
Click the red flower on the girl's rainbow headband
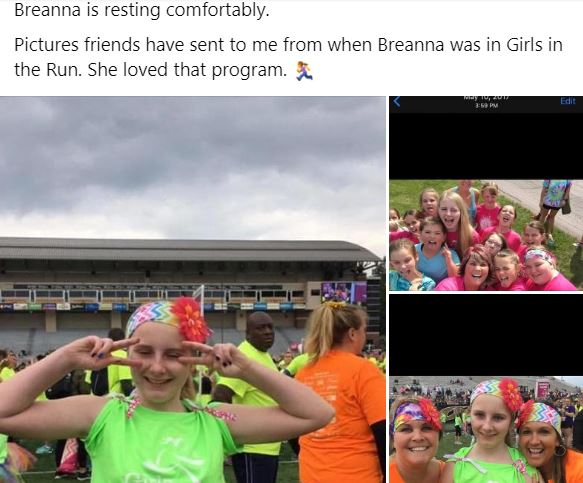tap(190, 320)
